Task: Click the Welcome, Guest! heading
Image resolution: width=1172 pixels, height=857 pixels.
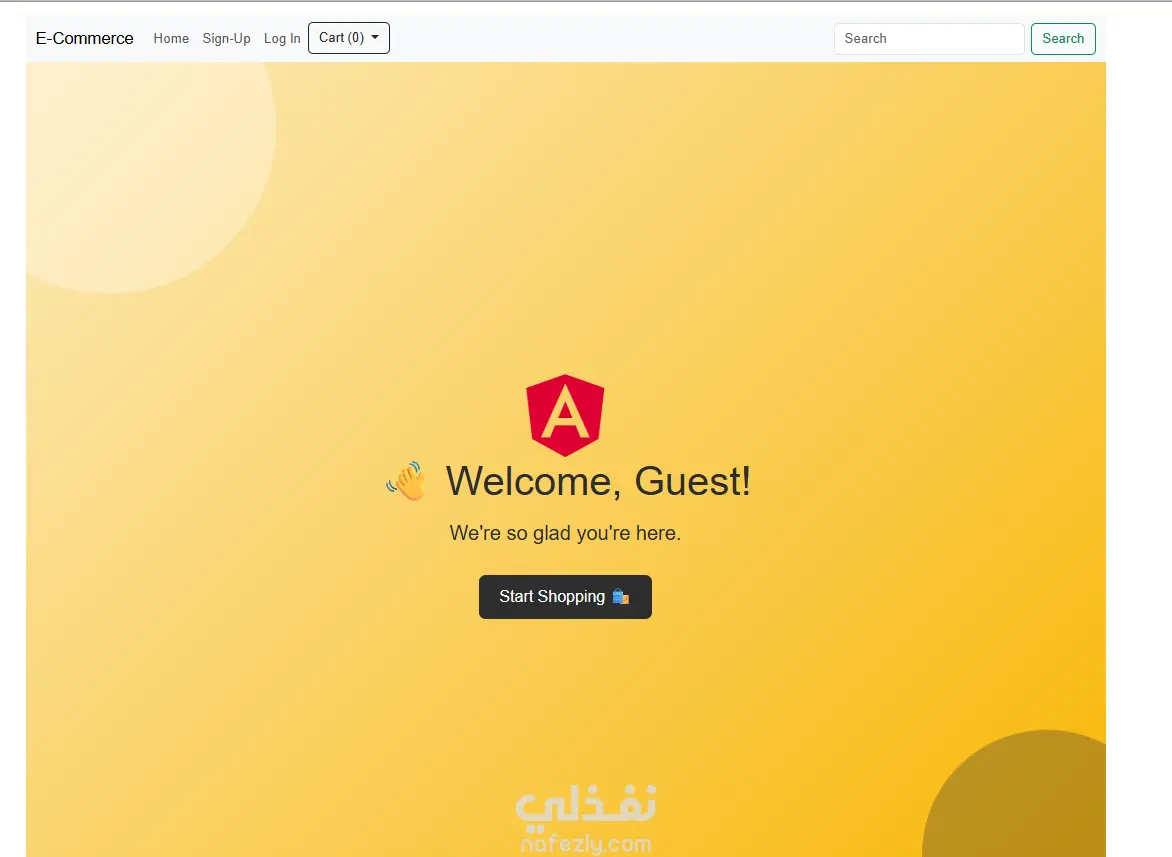Action: [598, 480]
